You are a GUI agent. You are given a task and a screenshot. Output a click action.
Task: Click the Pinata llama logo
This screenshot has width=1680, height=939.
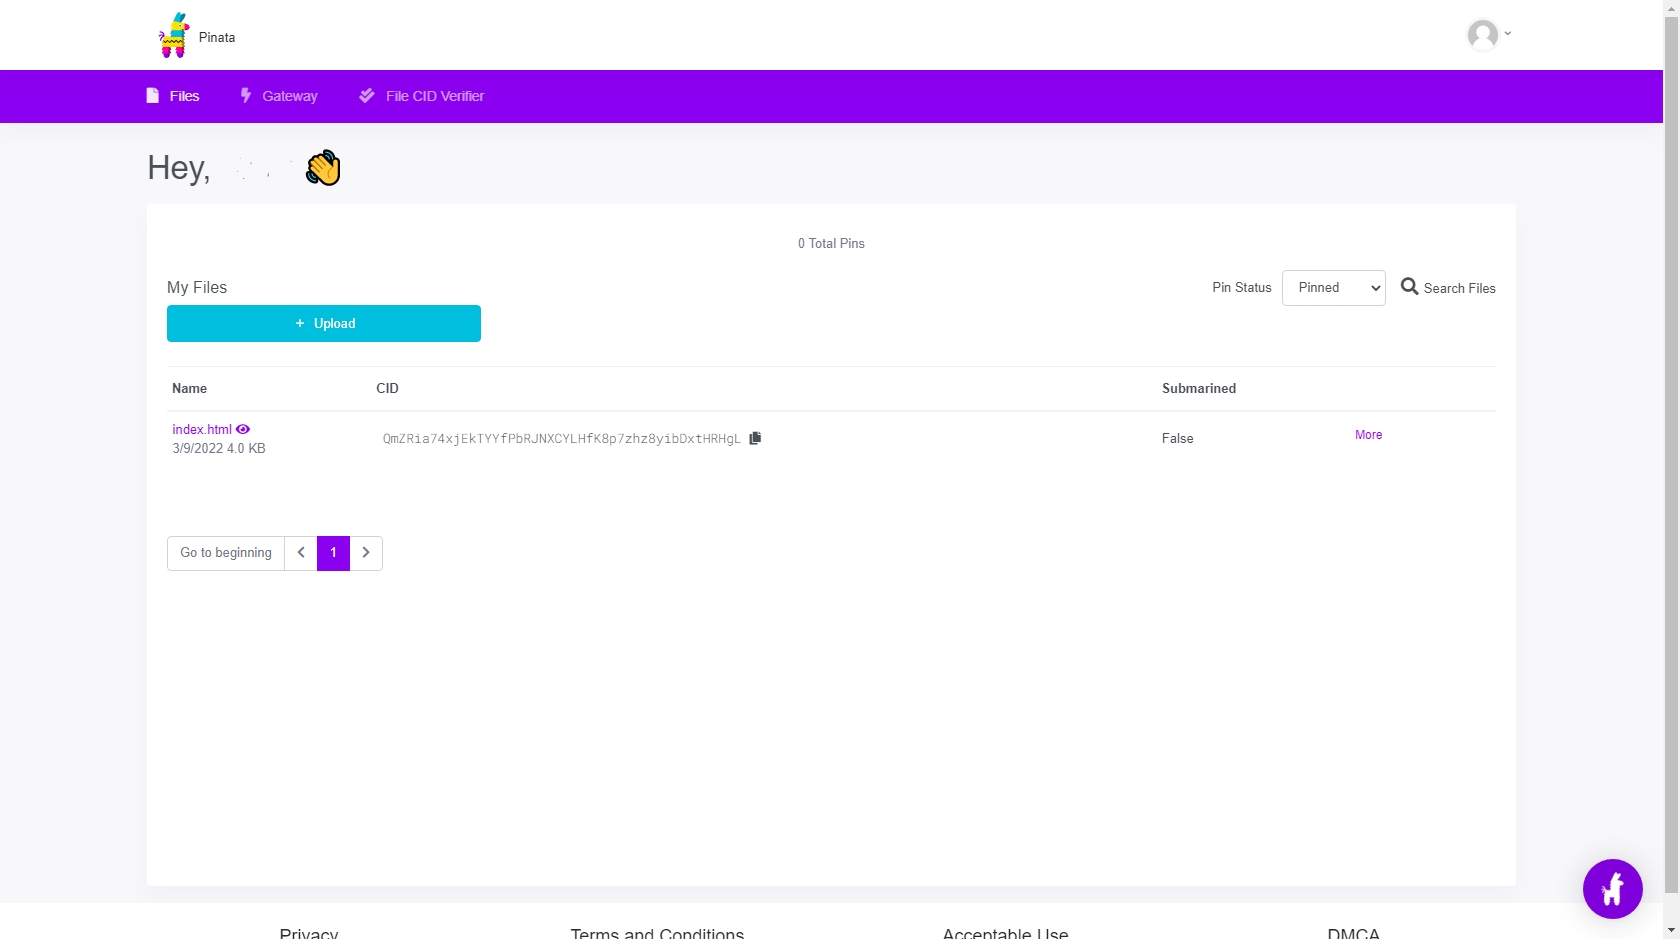tap(174, 35)
